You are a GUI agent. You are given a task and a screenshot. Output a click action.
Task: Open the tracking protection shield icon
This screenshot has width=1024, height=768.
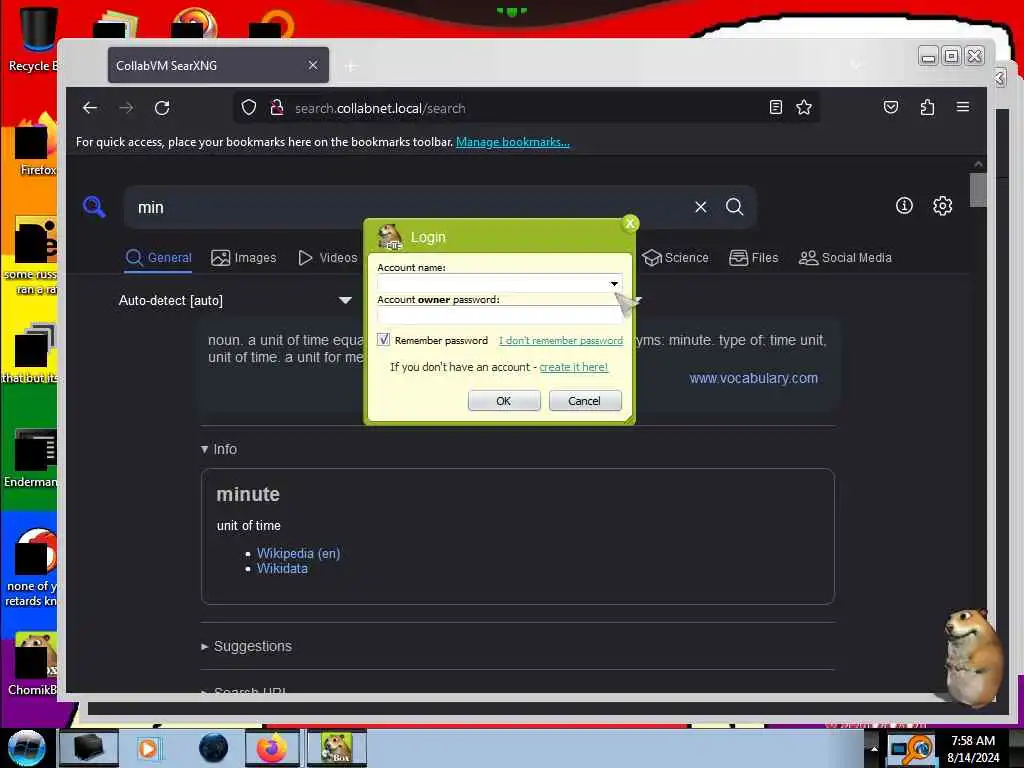click(x=249, y=108)
